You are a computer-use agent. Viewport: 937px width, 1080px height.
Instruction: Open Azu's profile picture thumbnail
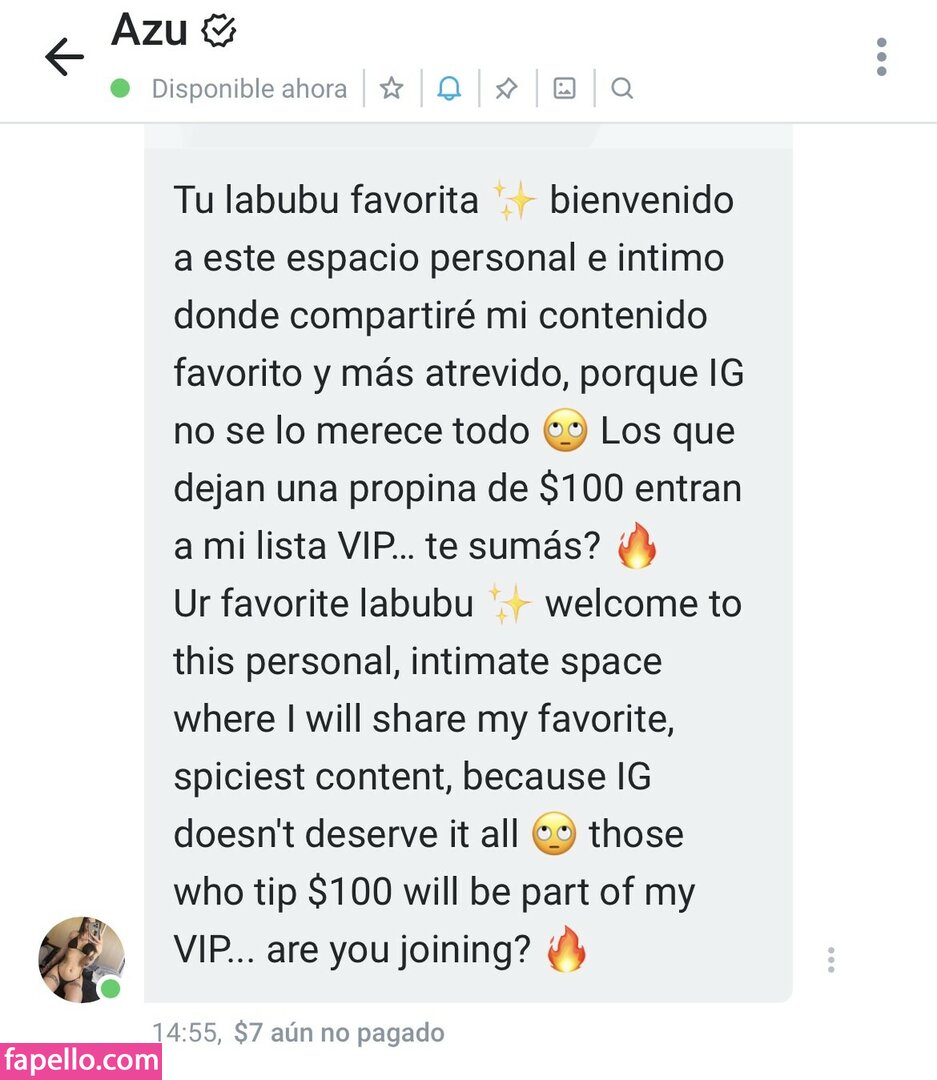tap(82, 959)
